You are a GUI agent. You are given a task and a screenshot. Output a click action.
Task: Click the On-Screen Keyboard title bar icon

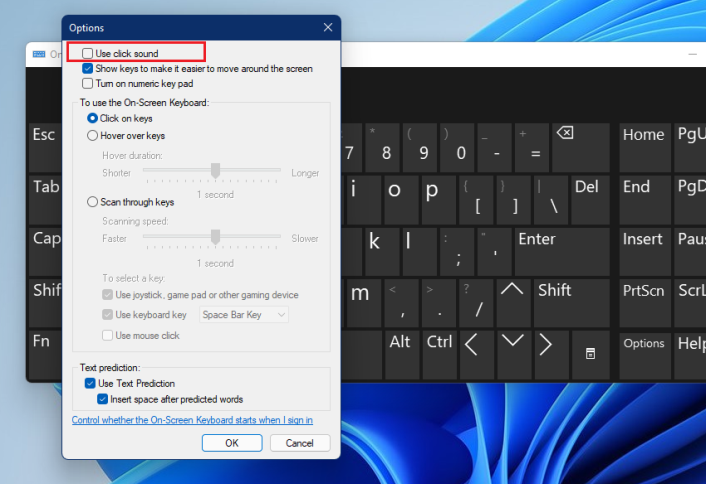[x=39, y=54]
